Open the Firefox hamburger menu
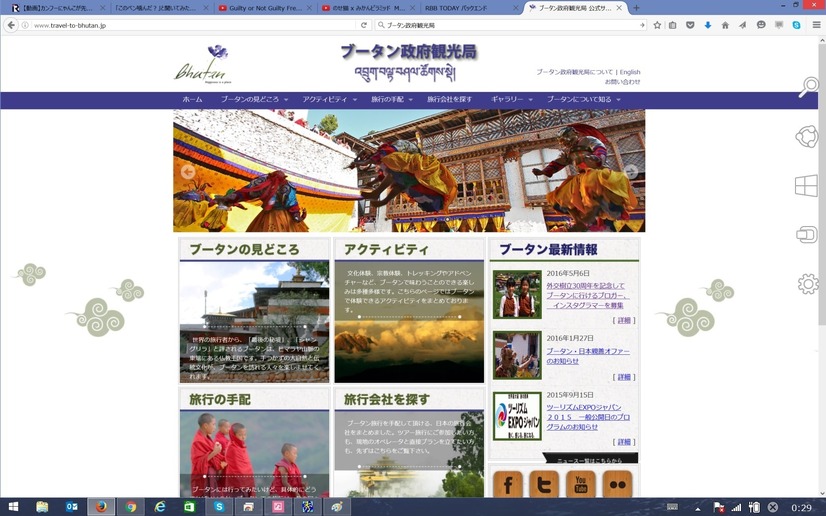Screen dimensions: 826x516 (816, 25)
